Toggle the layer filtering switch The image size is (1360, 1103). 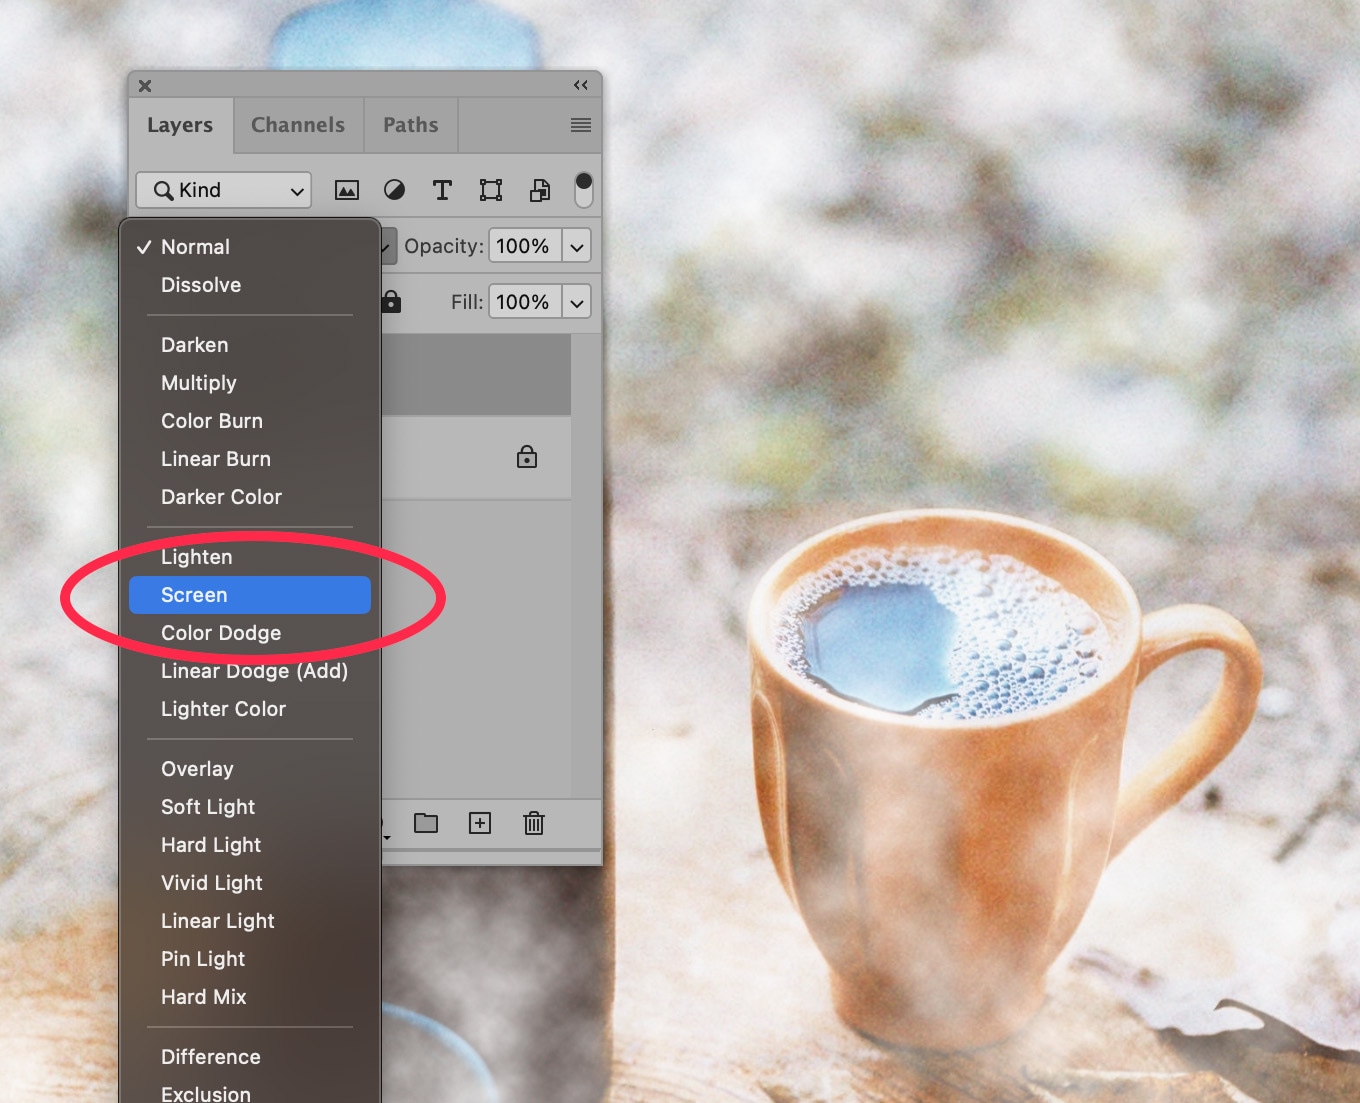click(x=583, y=189)
